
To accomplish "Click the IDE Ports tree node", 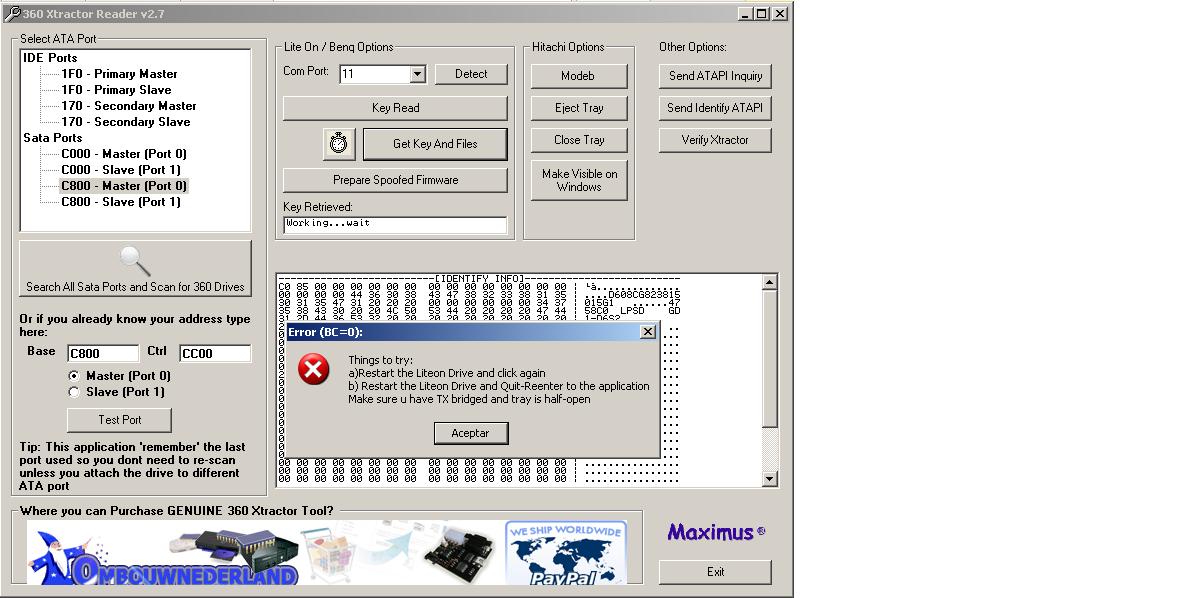I will click(x=50, y=58).
